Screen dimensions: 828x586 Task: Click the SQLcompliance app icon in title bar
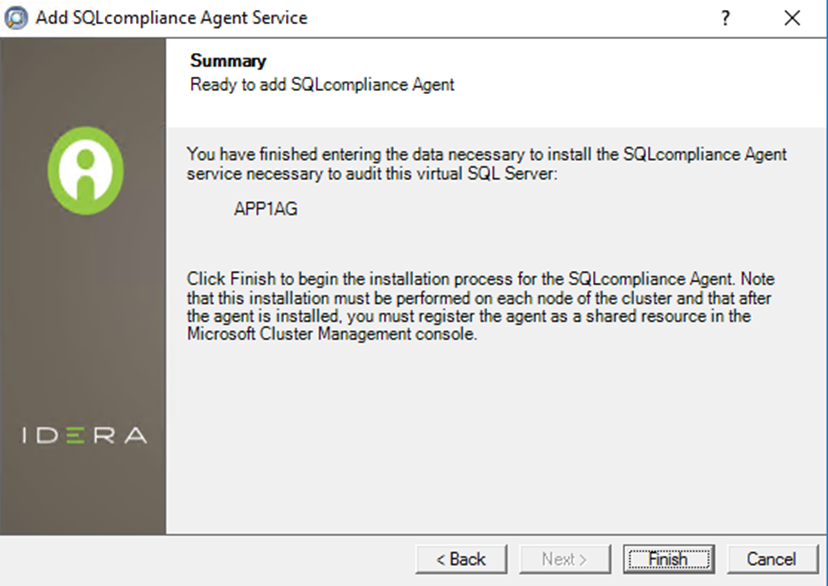point(17,18)
